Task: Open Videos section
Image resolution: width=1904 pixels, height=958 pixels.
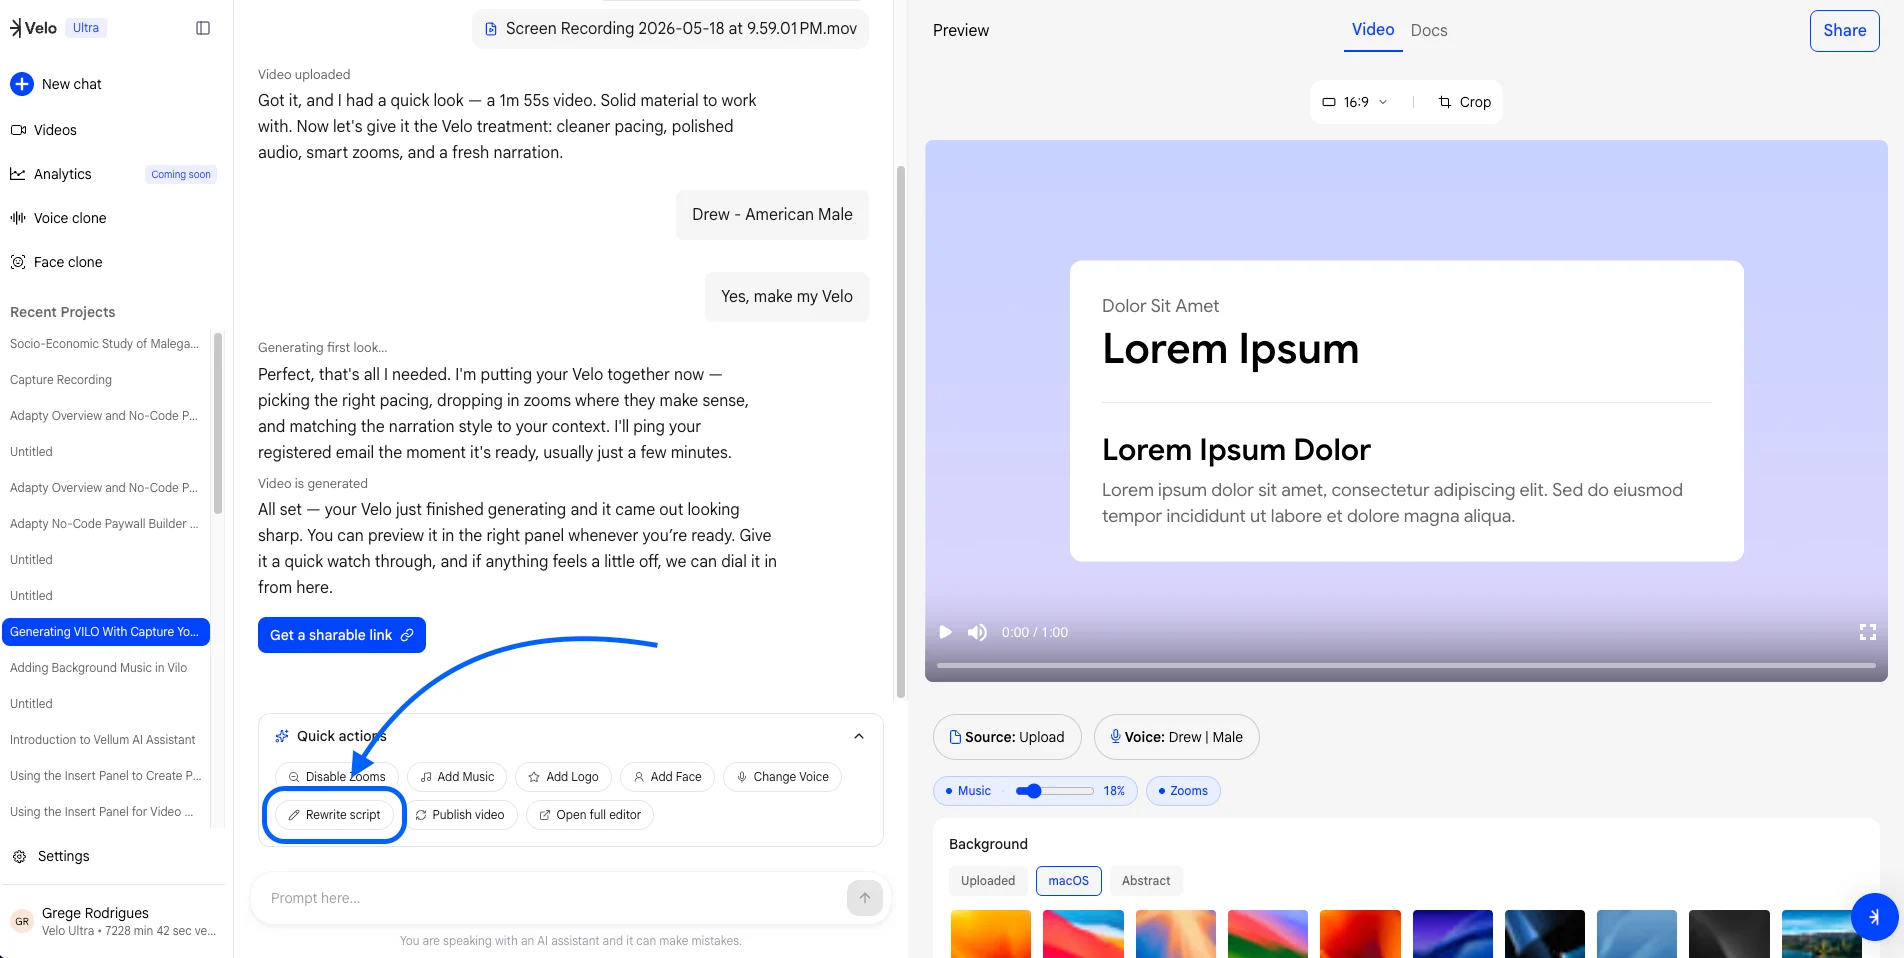Action: (x=44, y=130)
